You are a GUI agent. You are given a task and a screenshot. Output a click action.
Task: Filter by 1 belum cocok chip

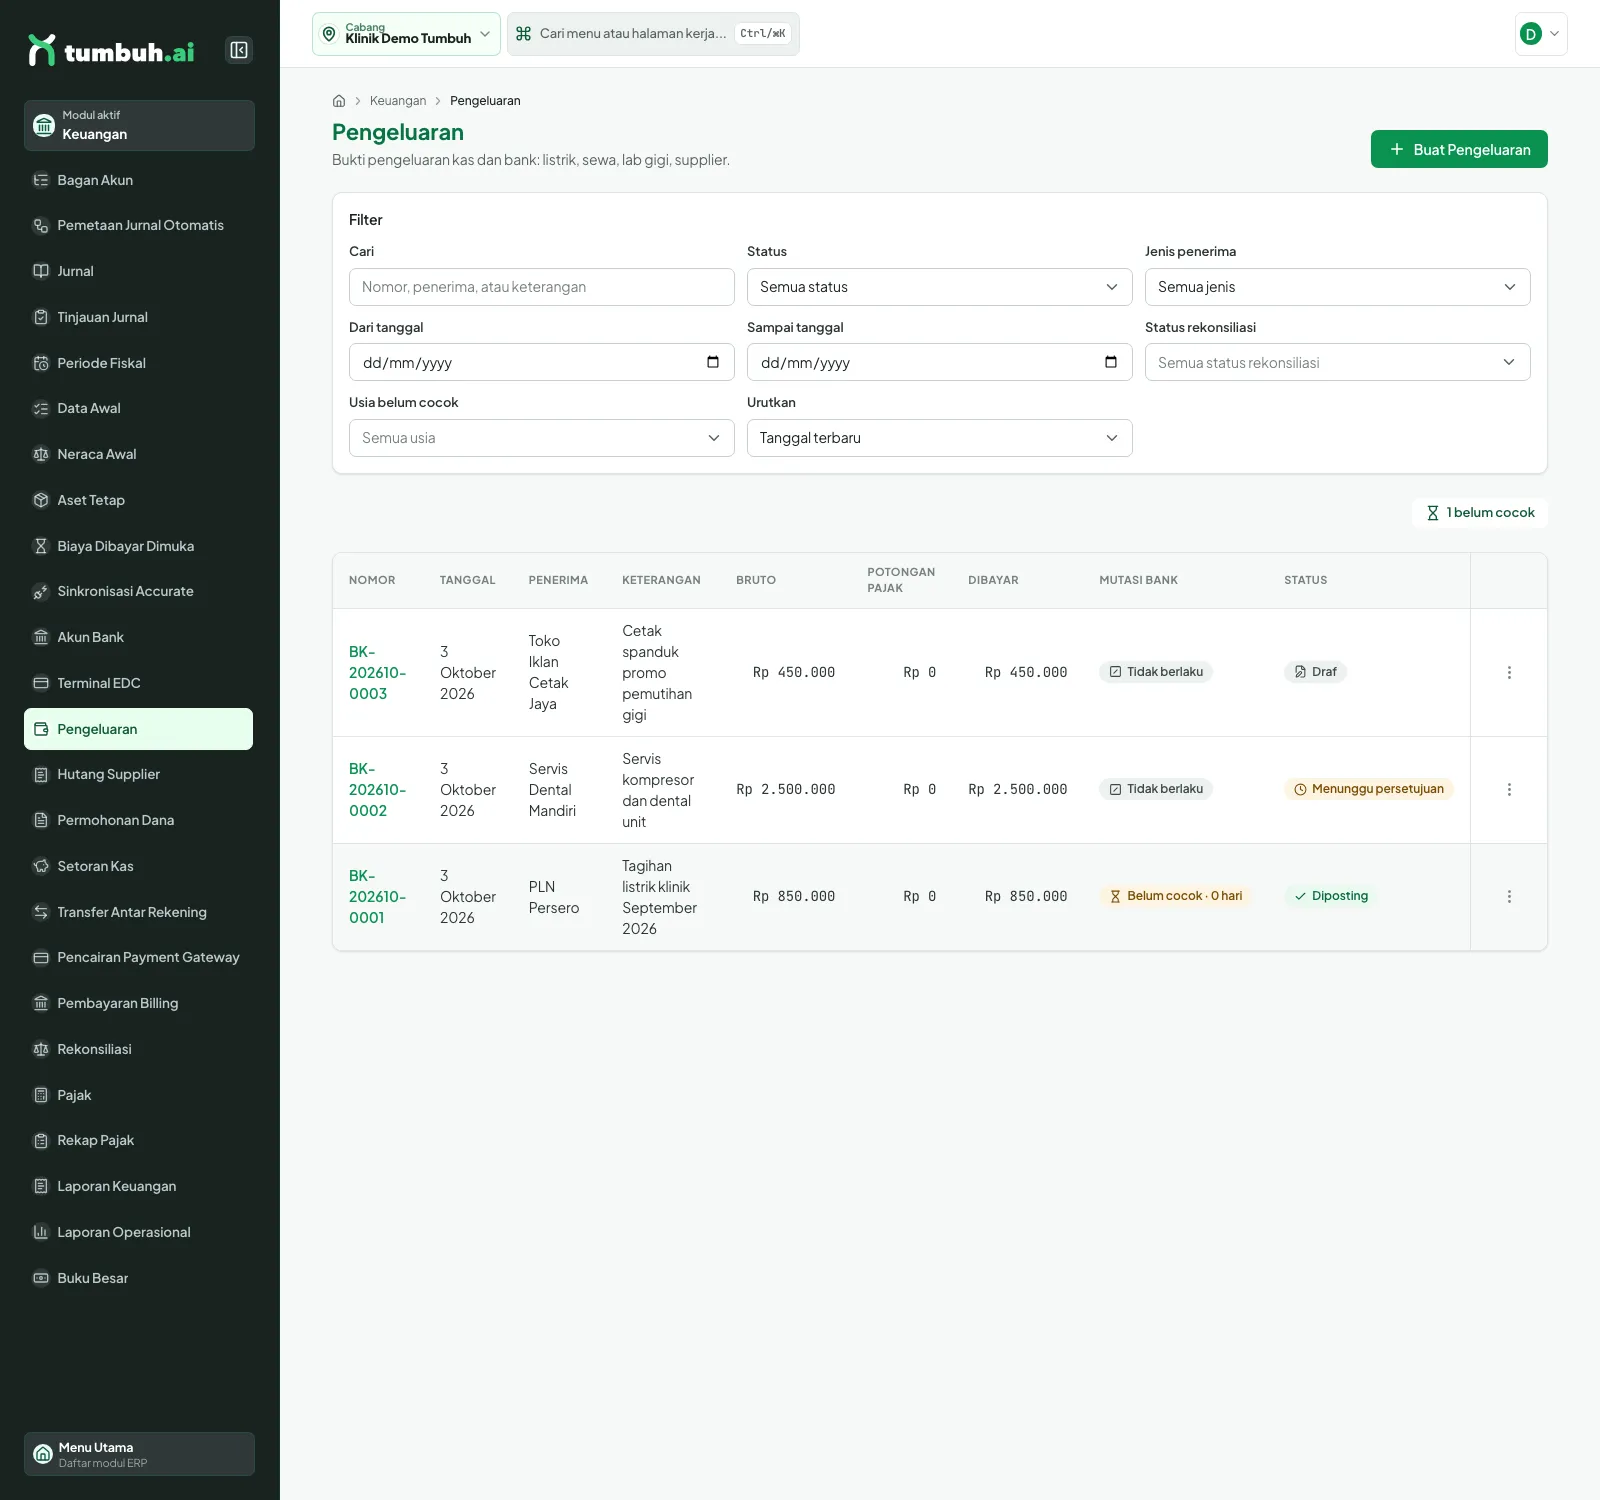pos(1480,513)
